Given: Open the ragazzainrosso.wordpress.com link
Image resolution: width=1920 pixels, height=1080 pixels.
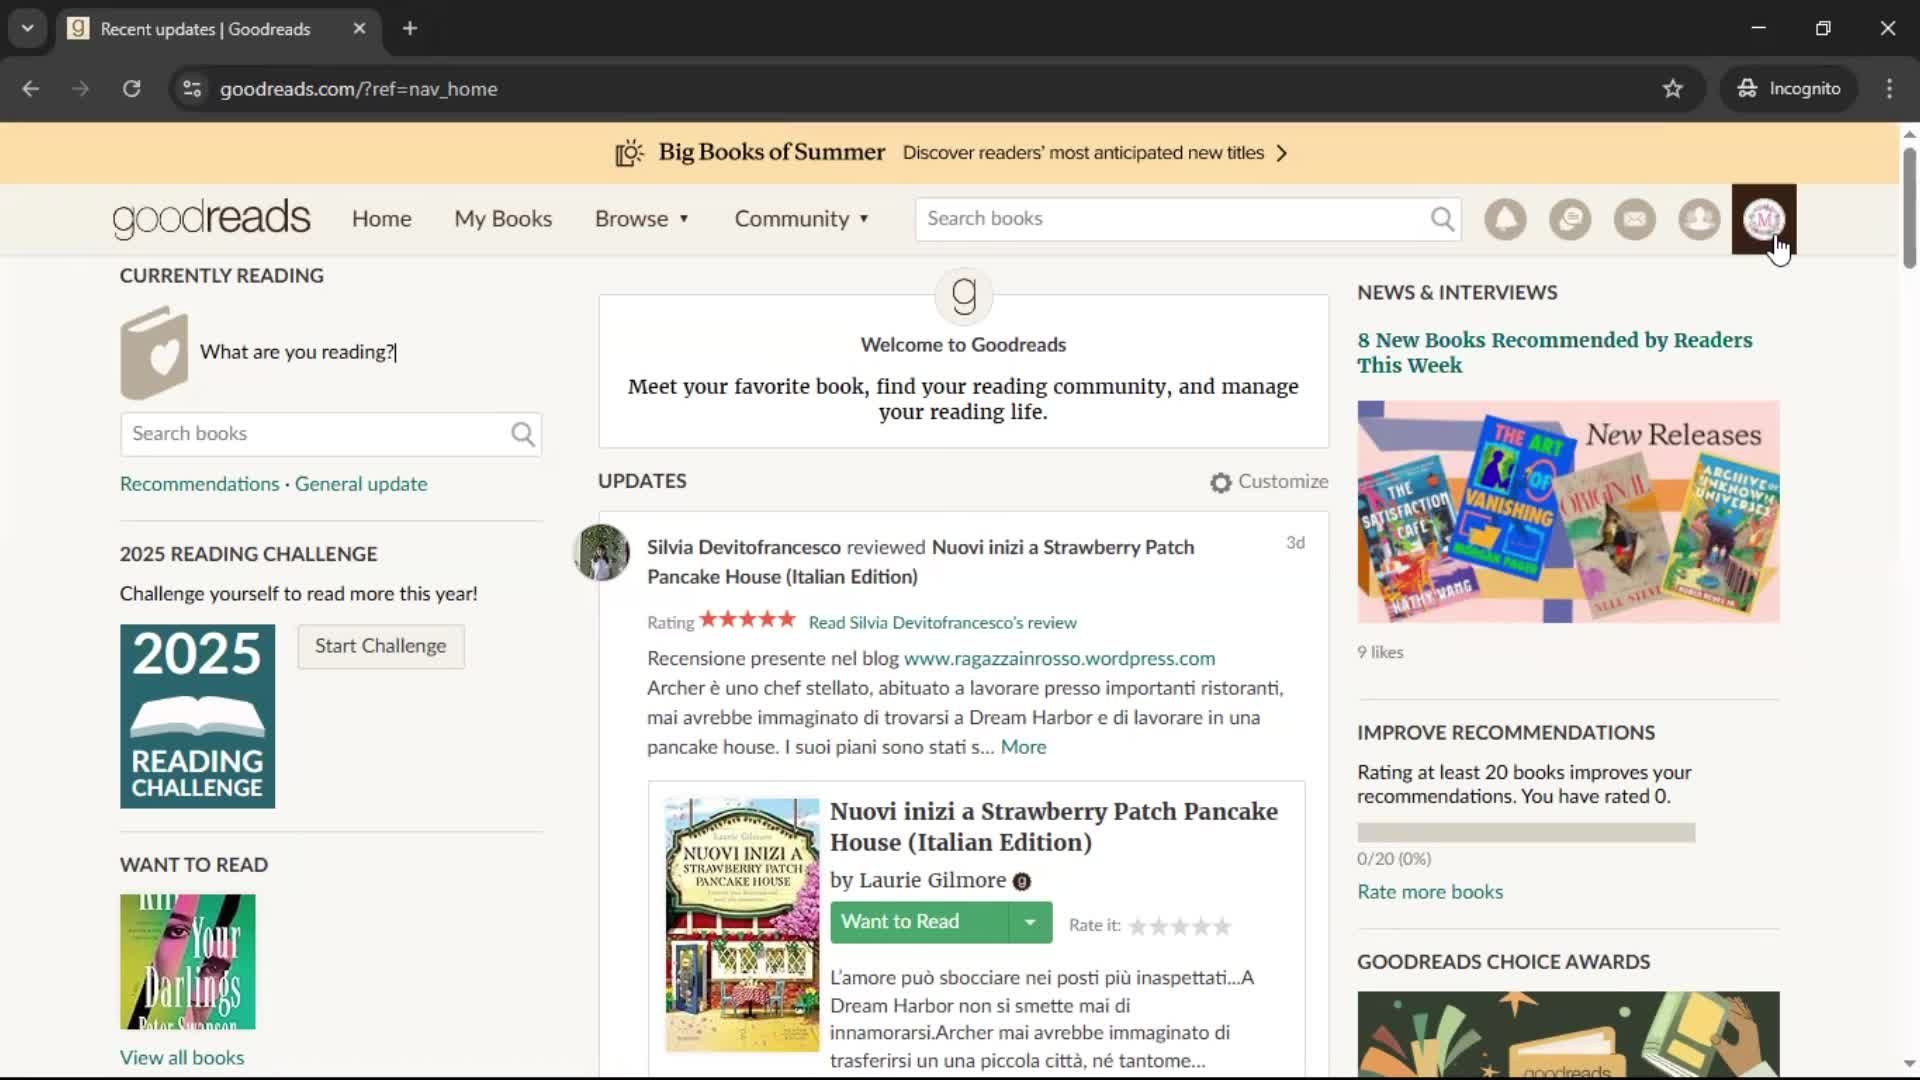Looking at the screenshot, I should pyautogui.click(x=1059, y=659).
